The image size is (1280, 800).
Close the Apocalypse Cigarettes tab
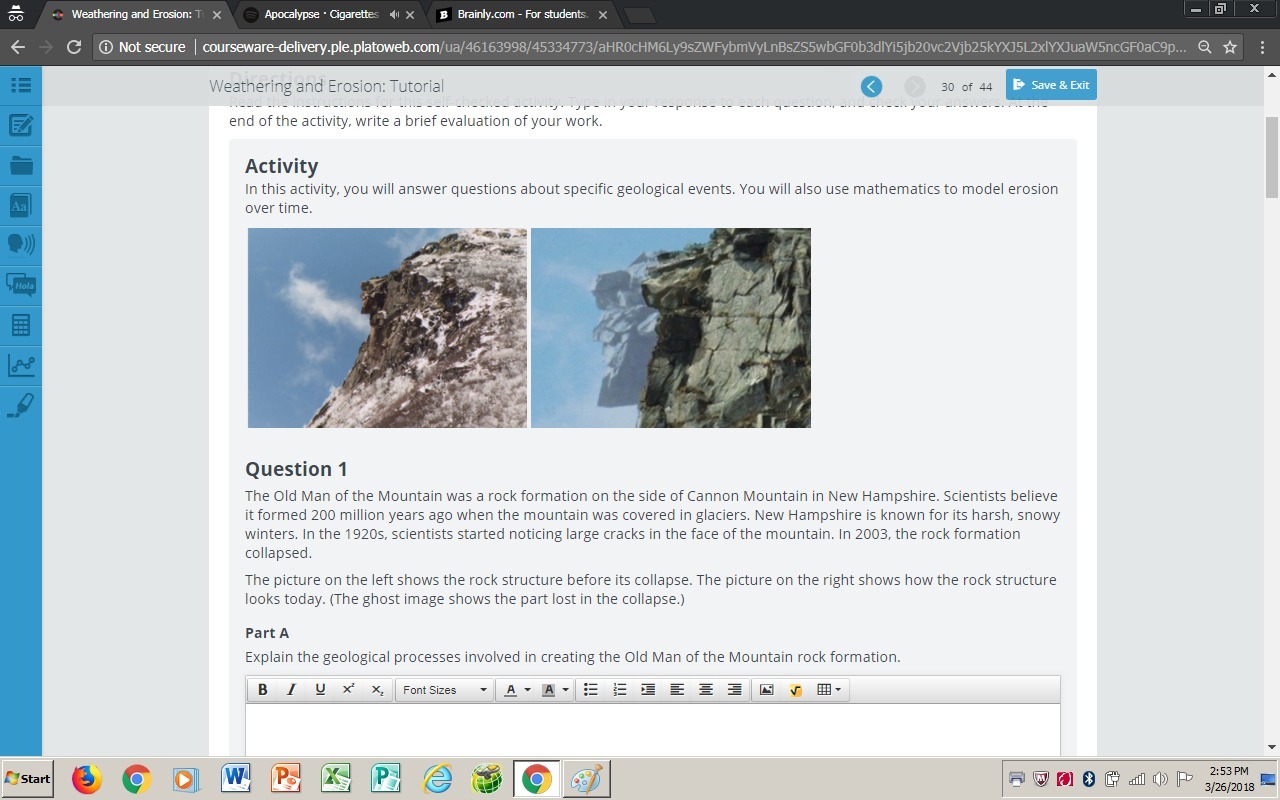pos(410,15)
